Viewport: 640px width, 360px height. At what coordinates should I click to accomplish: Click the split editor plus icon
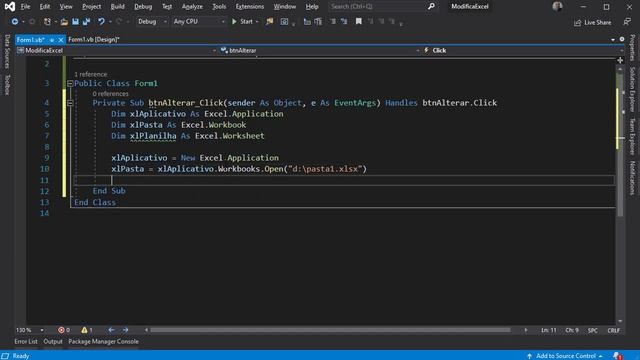(x=620, y=60)
